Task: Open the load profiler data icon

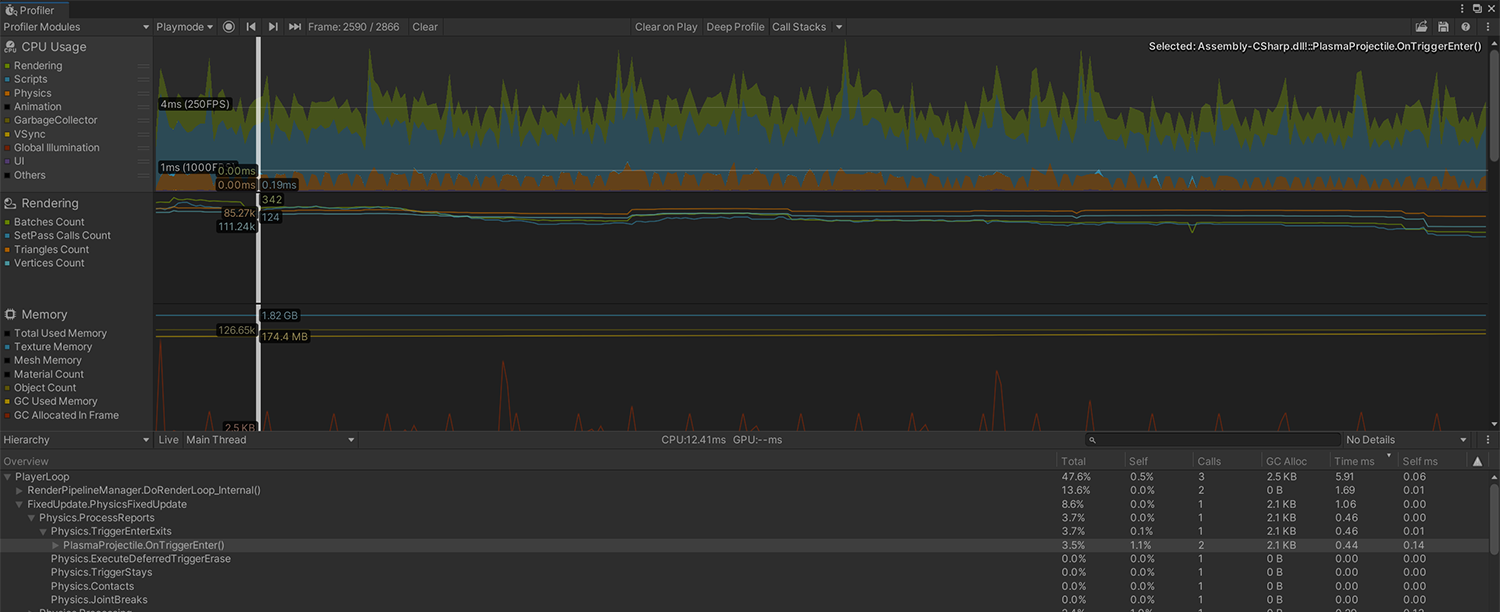Action: pos(1421,27)
